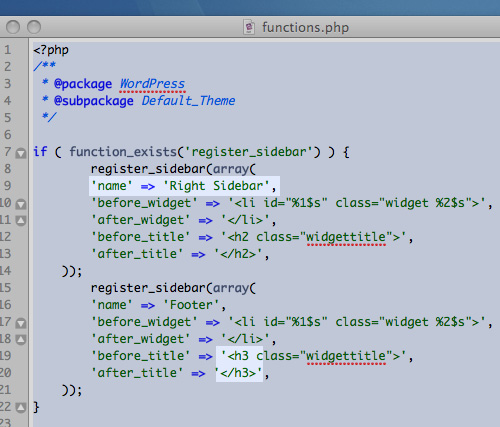Click the functions.php document icon in title bar
This screenshot has width=500, height=427.
tap(249, 27)
